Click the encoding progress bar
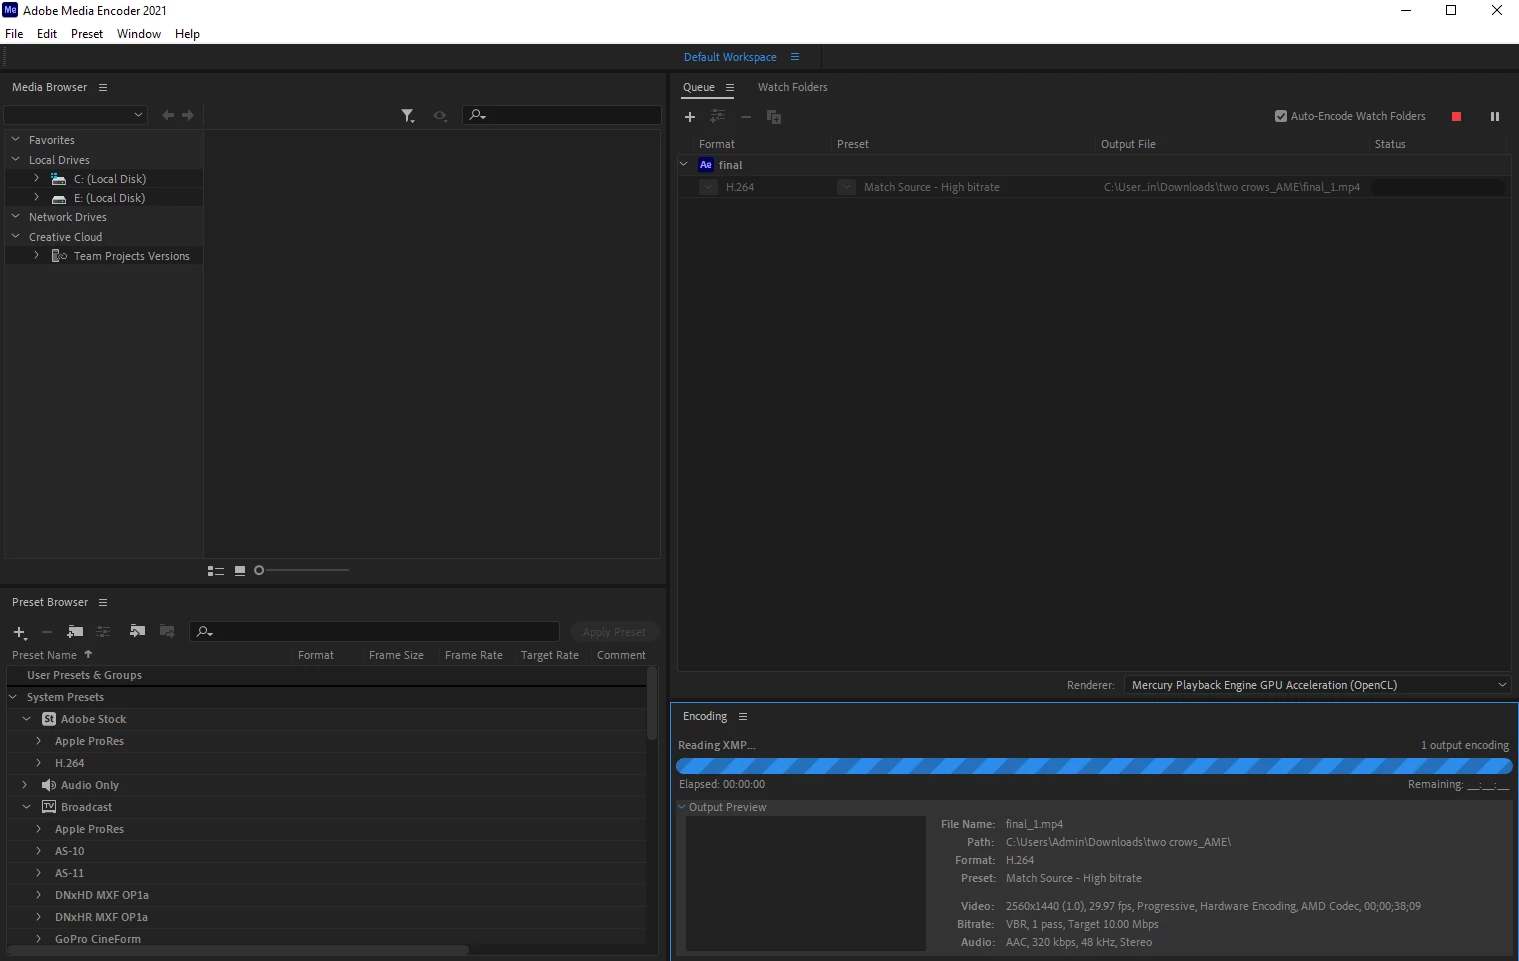1519x961 pixels. coord(1094,766)
